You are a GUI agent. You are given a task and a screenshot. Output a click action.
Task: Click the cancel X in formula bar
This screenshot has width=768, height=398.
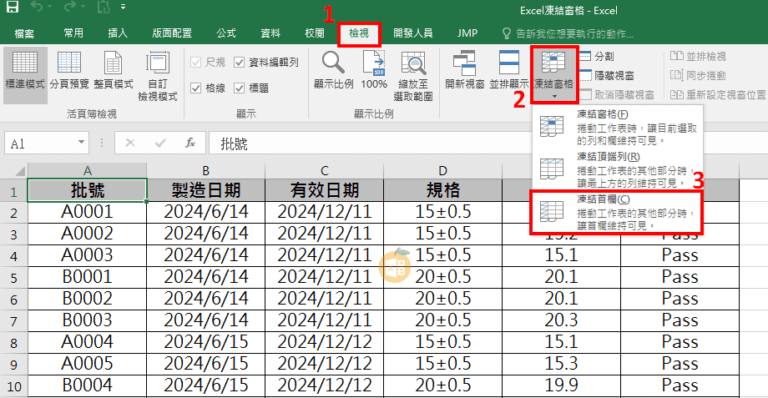(130, 143)
